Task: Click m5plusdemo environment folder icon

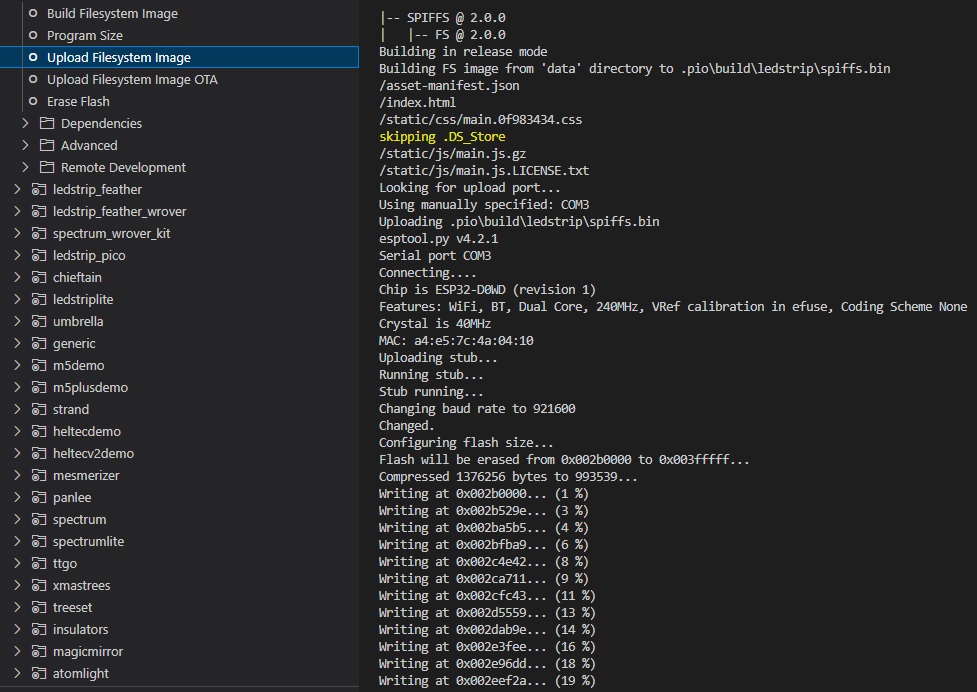Action: click(x=39, y=387)
